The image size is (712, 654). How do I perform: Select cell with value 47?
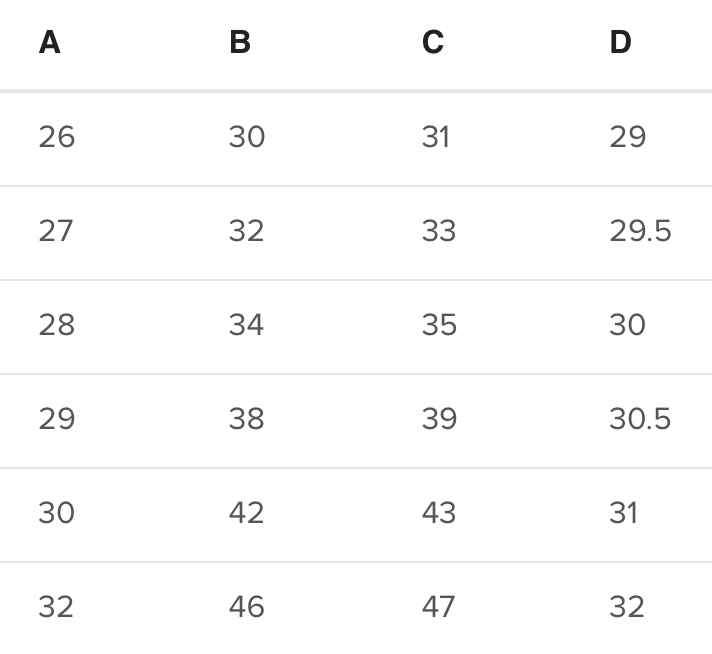(x=438, y=607)
